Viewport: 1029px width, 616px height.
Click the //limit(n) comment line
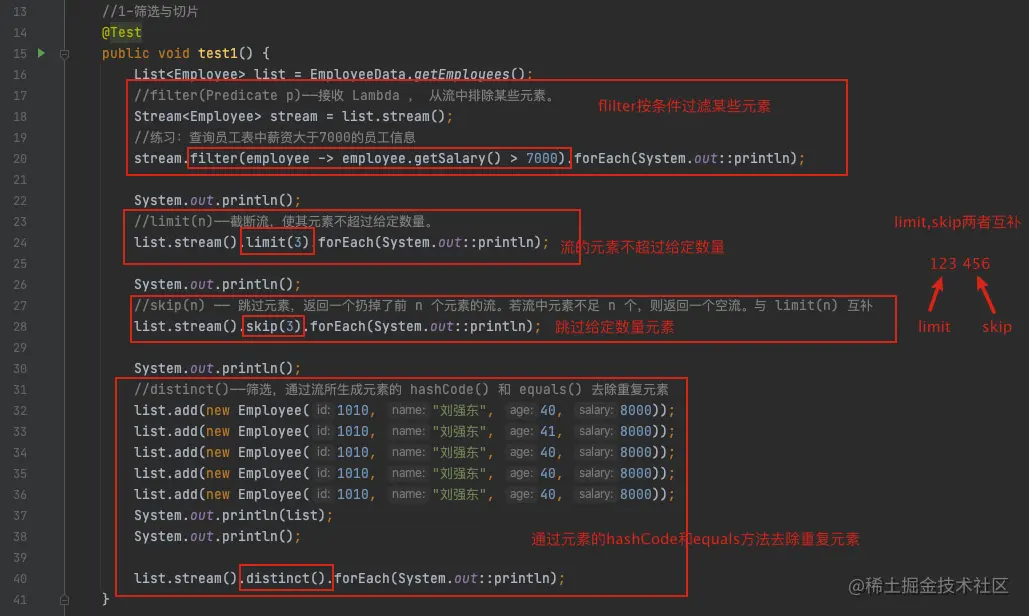click(284, 221)
